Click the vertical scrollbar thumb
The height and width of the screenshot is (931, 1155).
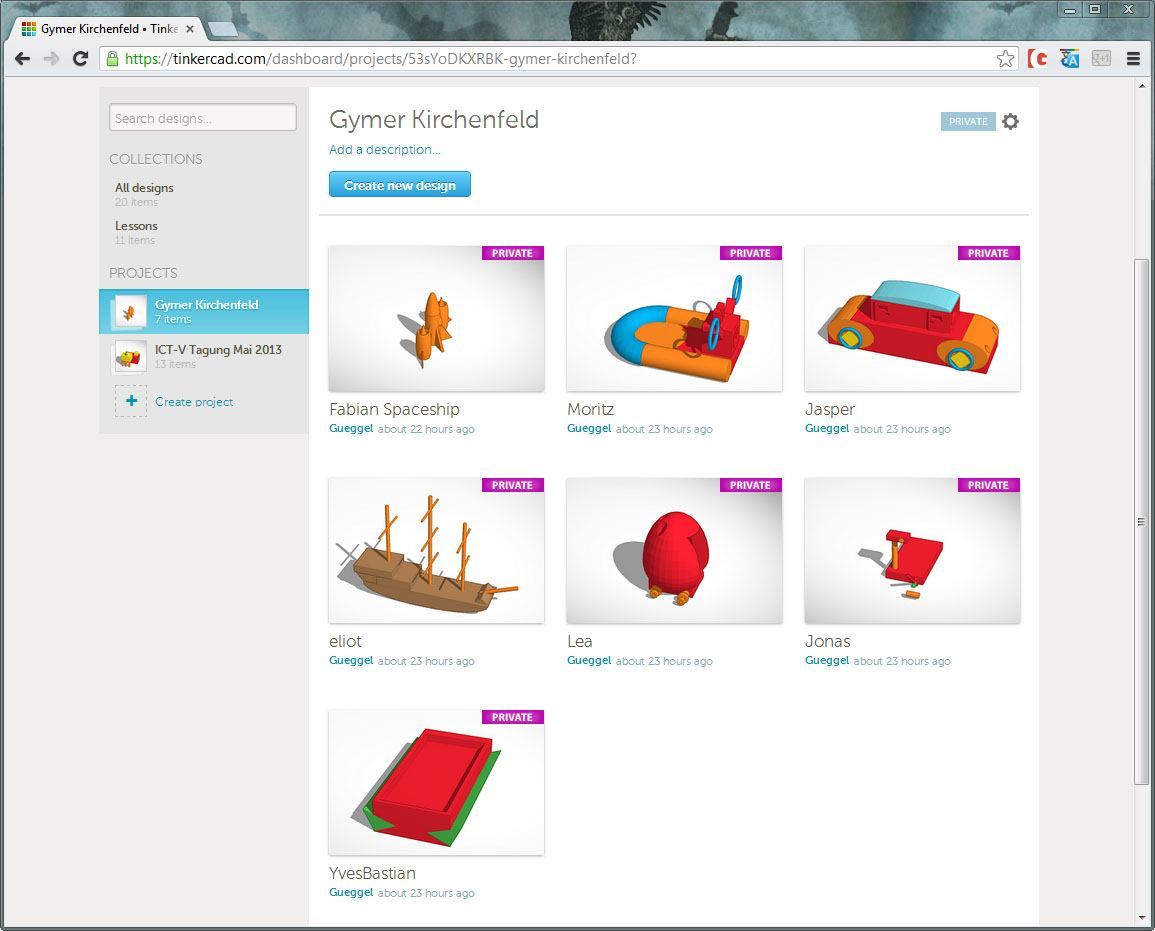[x=1141, y=521]
